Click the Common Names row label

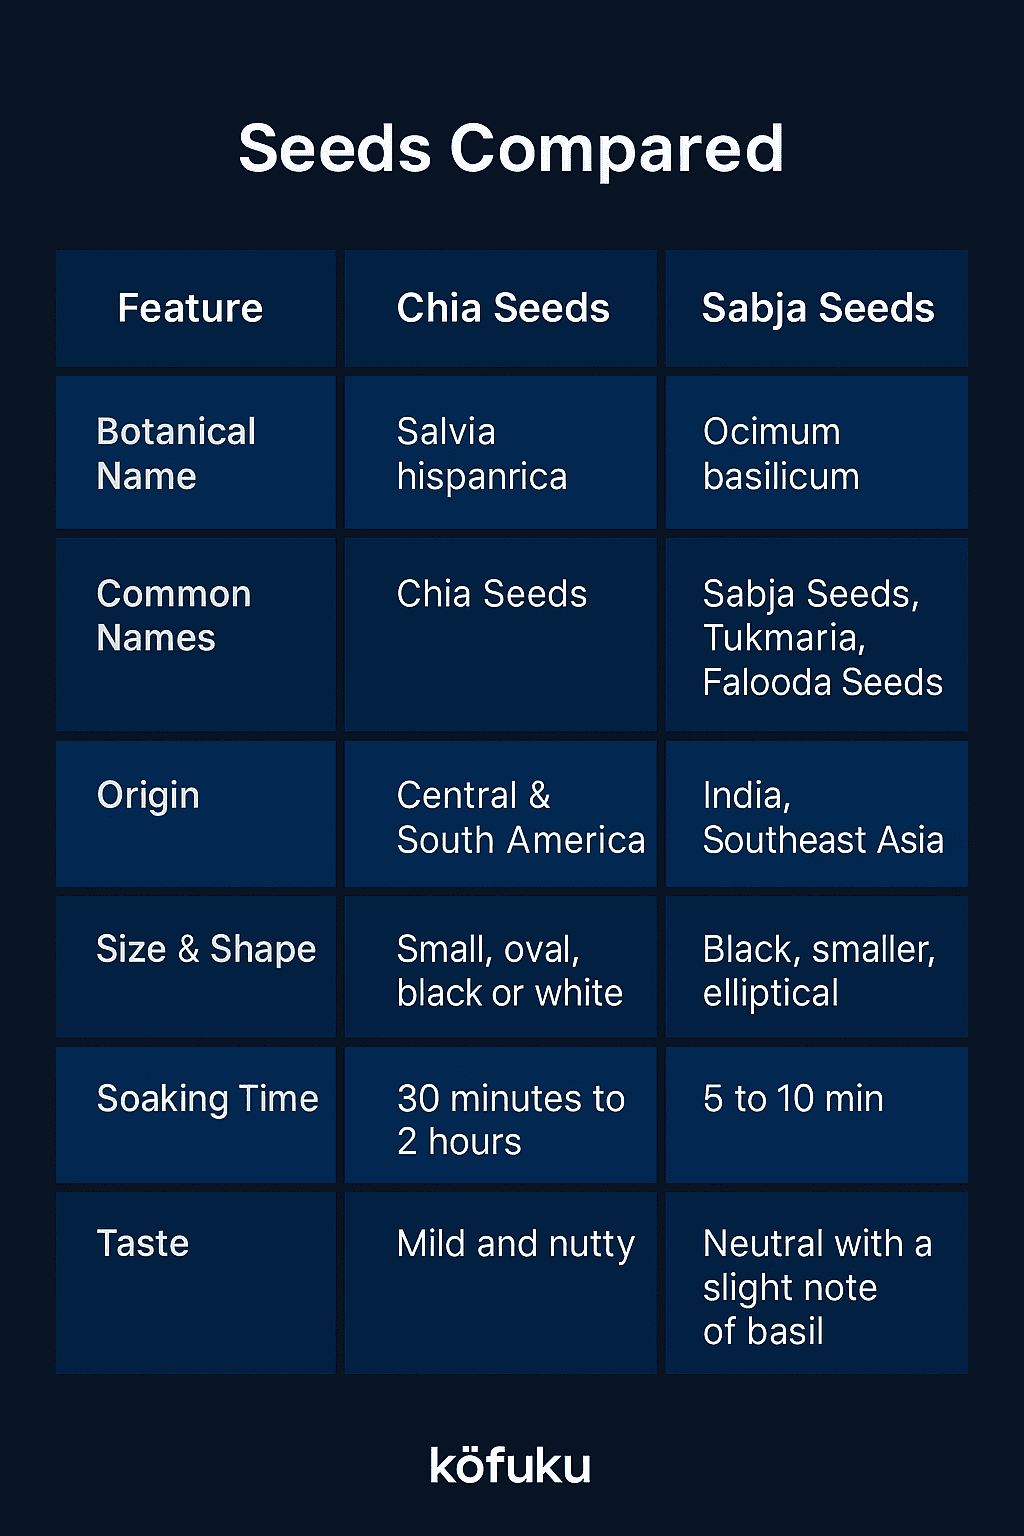click(x=196, y=635)
